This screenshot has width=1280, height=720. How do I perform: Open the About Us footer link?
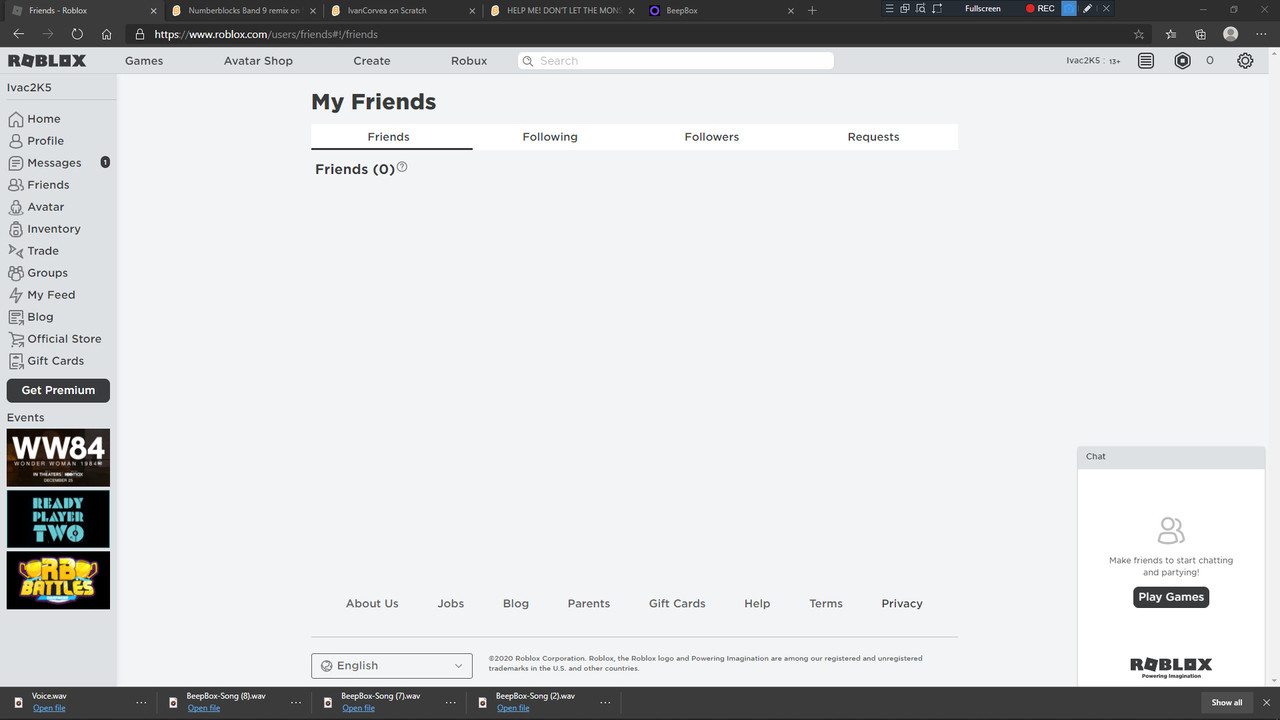372,604
